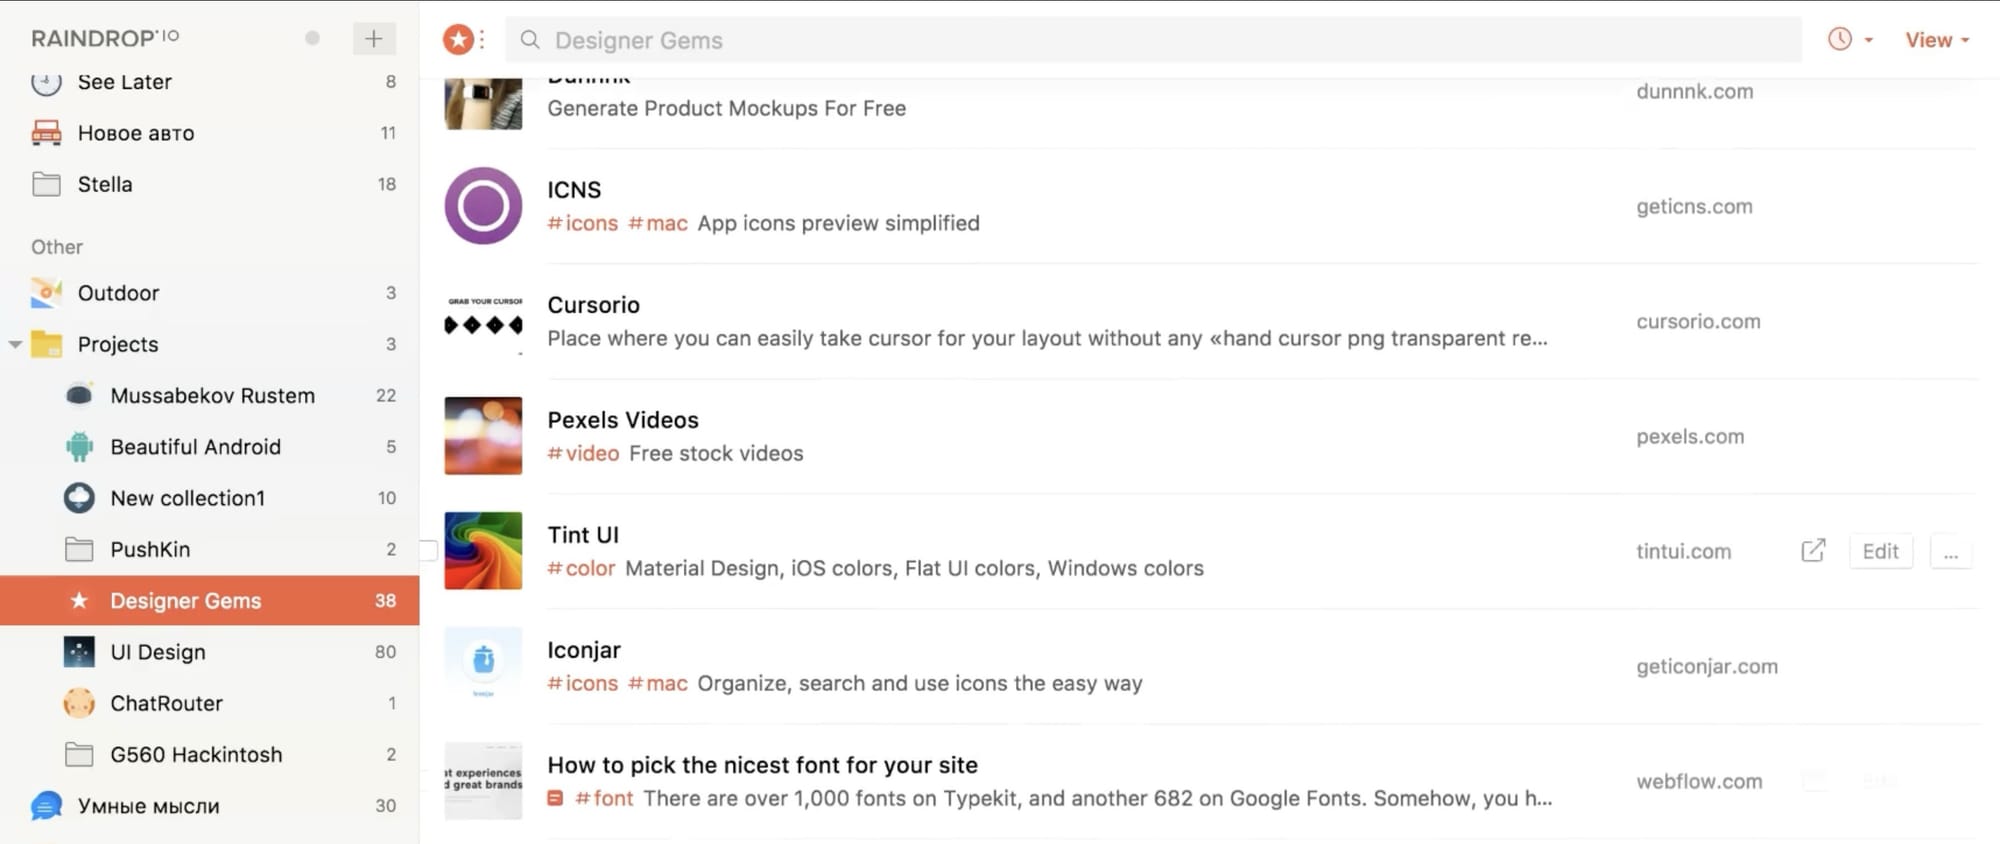This screenshot has height=844, width=2000.
Task: Select Outdoor collection label
Action: click(x=118, y=293)
